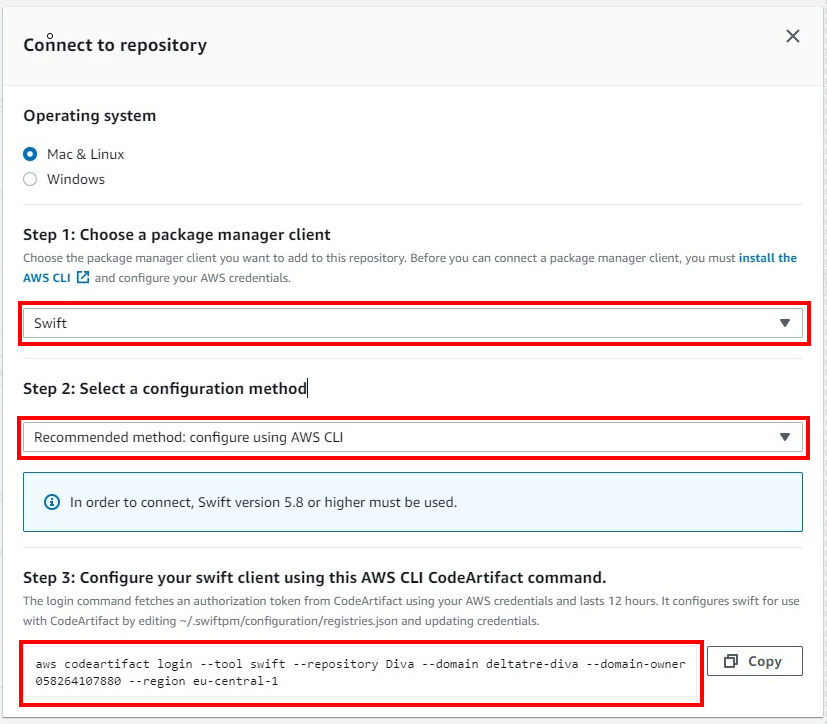This screenshot has height=724, width=827.
Task: Click the arrow on the Swift dropdown
Action: pyautogui.click(x=784, y=323)
